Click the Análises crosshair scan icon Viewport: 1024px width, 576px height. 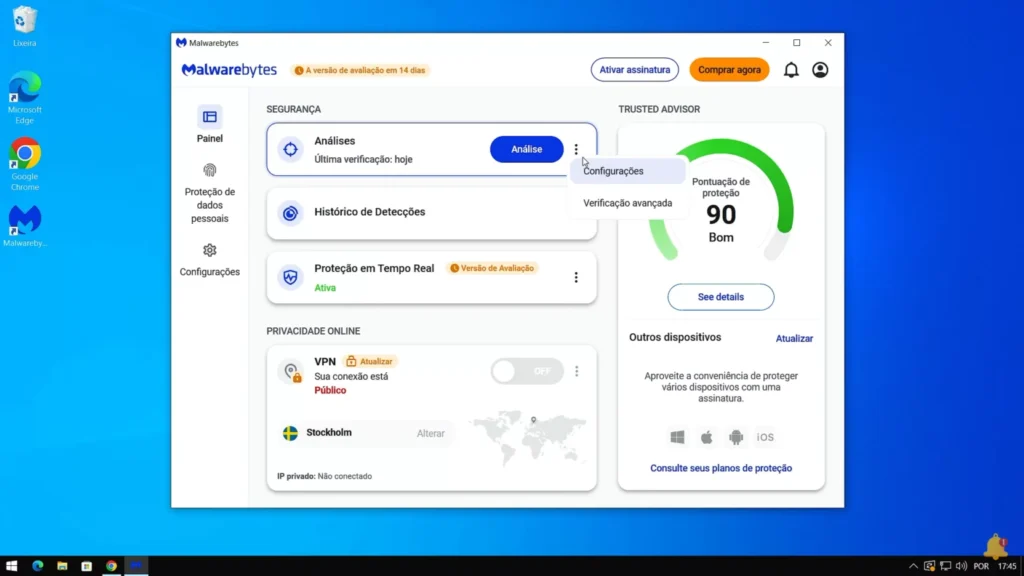point(290,149)
